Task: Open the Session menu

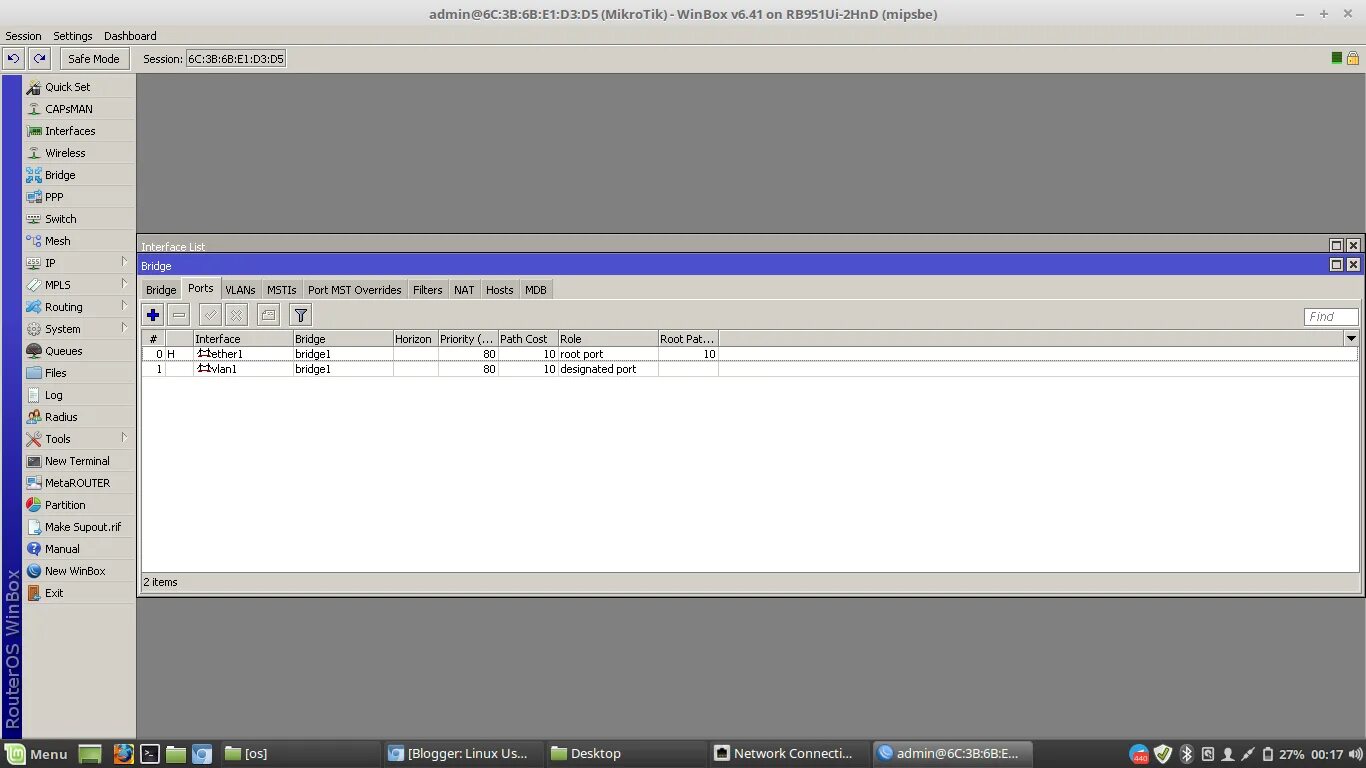Action: [23, 36]
